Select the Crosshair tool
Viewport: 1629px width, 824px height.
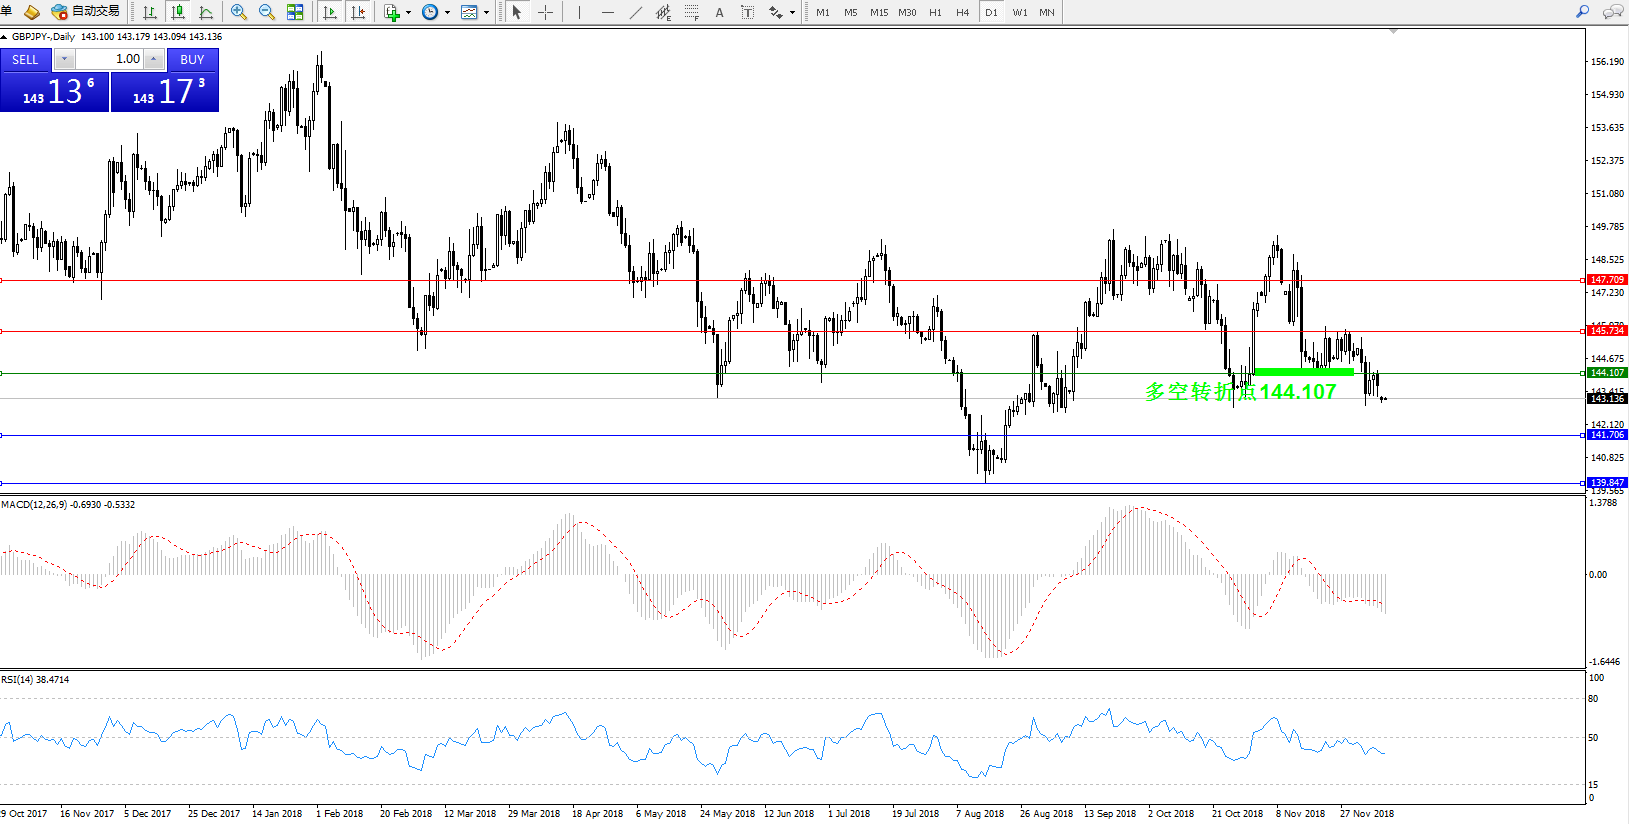(546, 12)
